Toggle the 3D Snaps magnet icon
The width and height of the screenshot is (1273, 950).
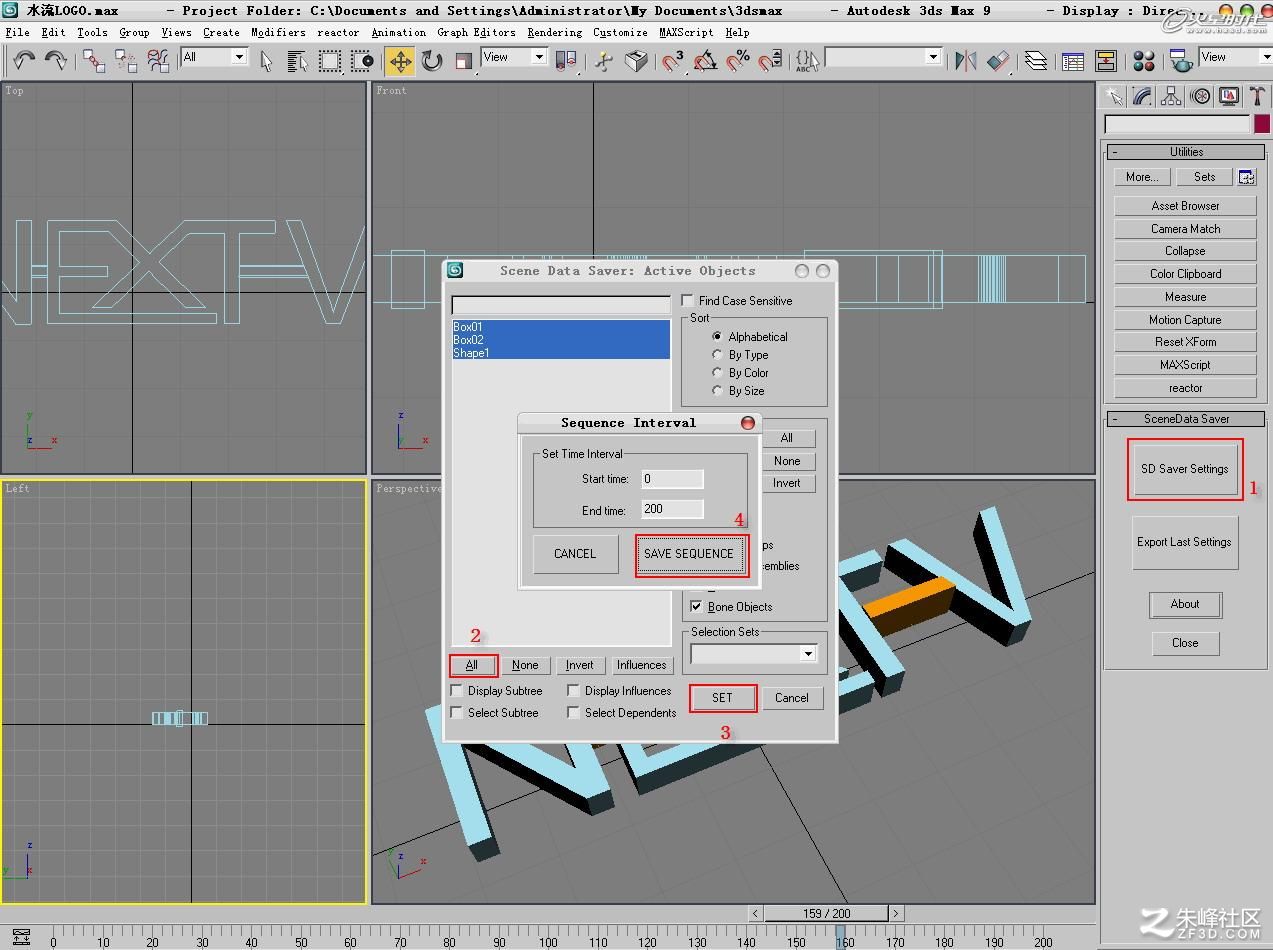point(673,61)
